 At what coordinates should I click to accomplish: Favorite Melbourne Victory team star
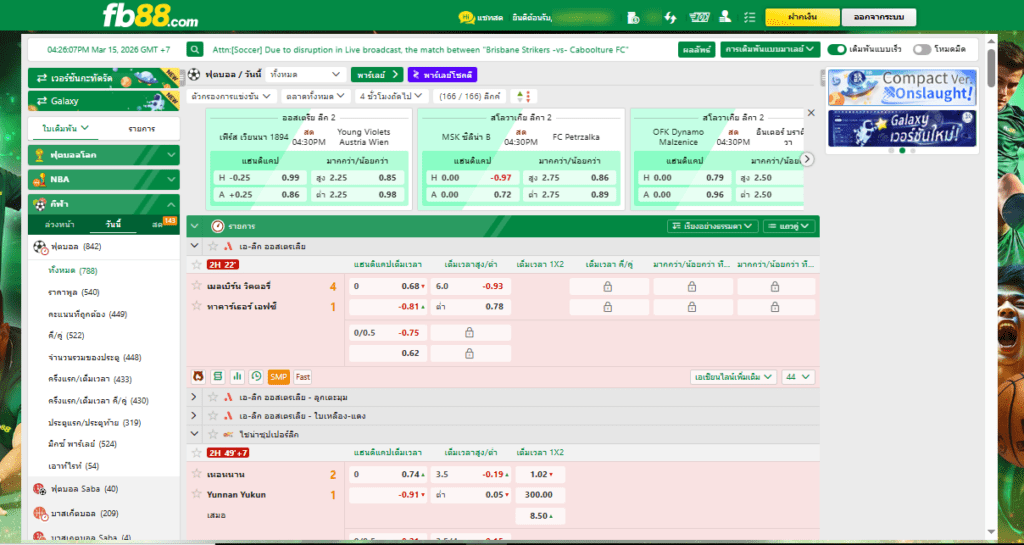[196, 285]
